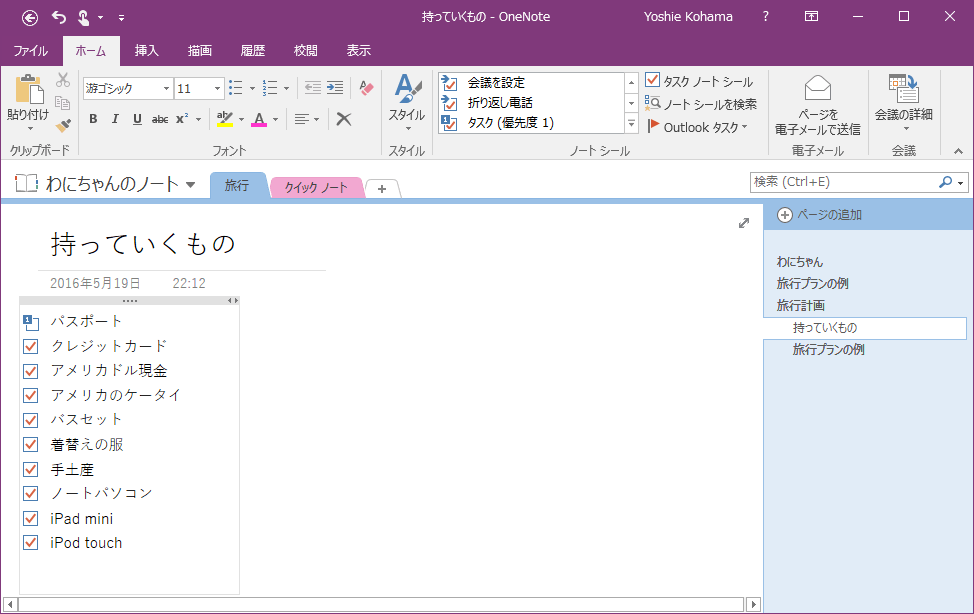The width and height of the screenshot is (974, 614).
Task: Apply the magenta font color
Action: coord(259,119)
